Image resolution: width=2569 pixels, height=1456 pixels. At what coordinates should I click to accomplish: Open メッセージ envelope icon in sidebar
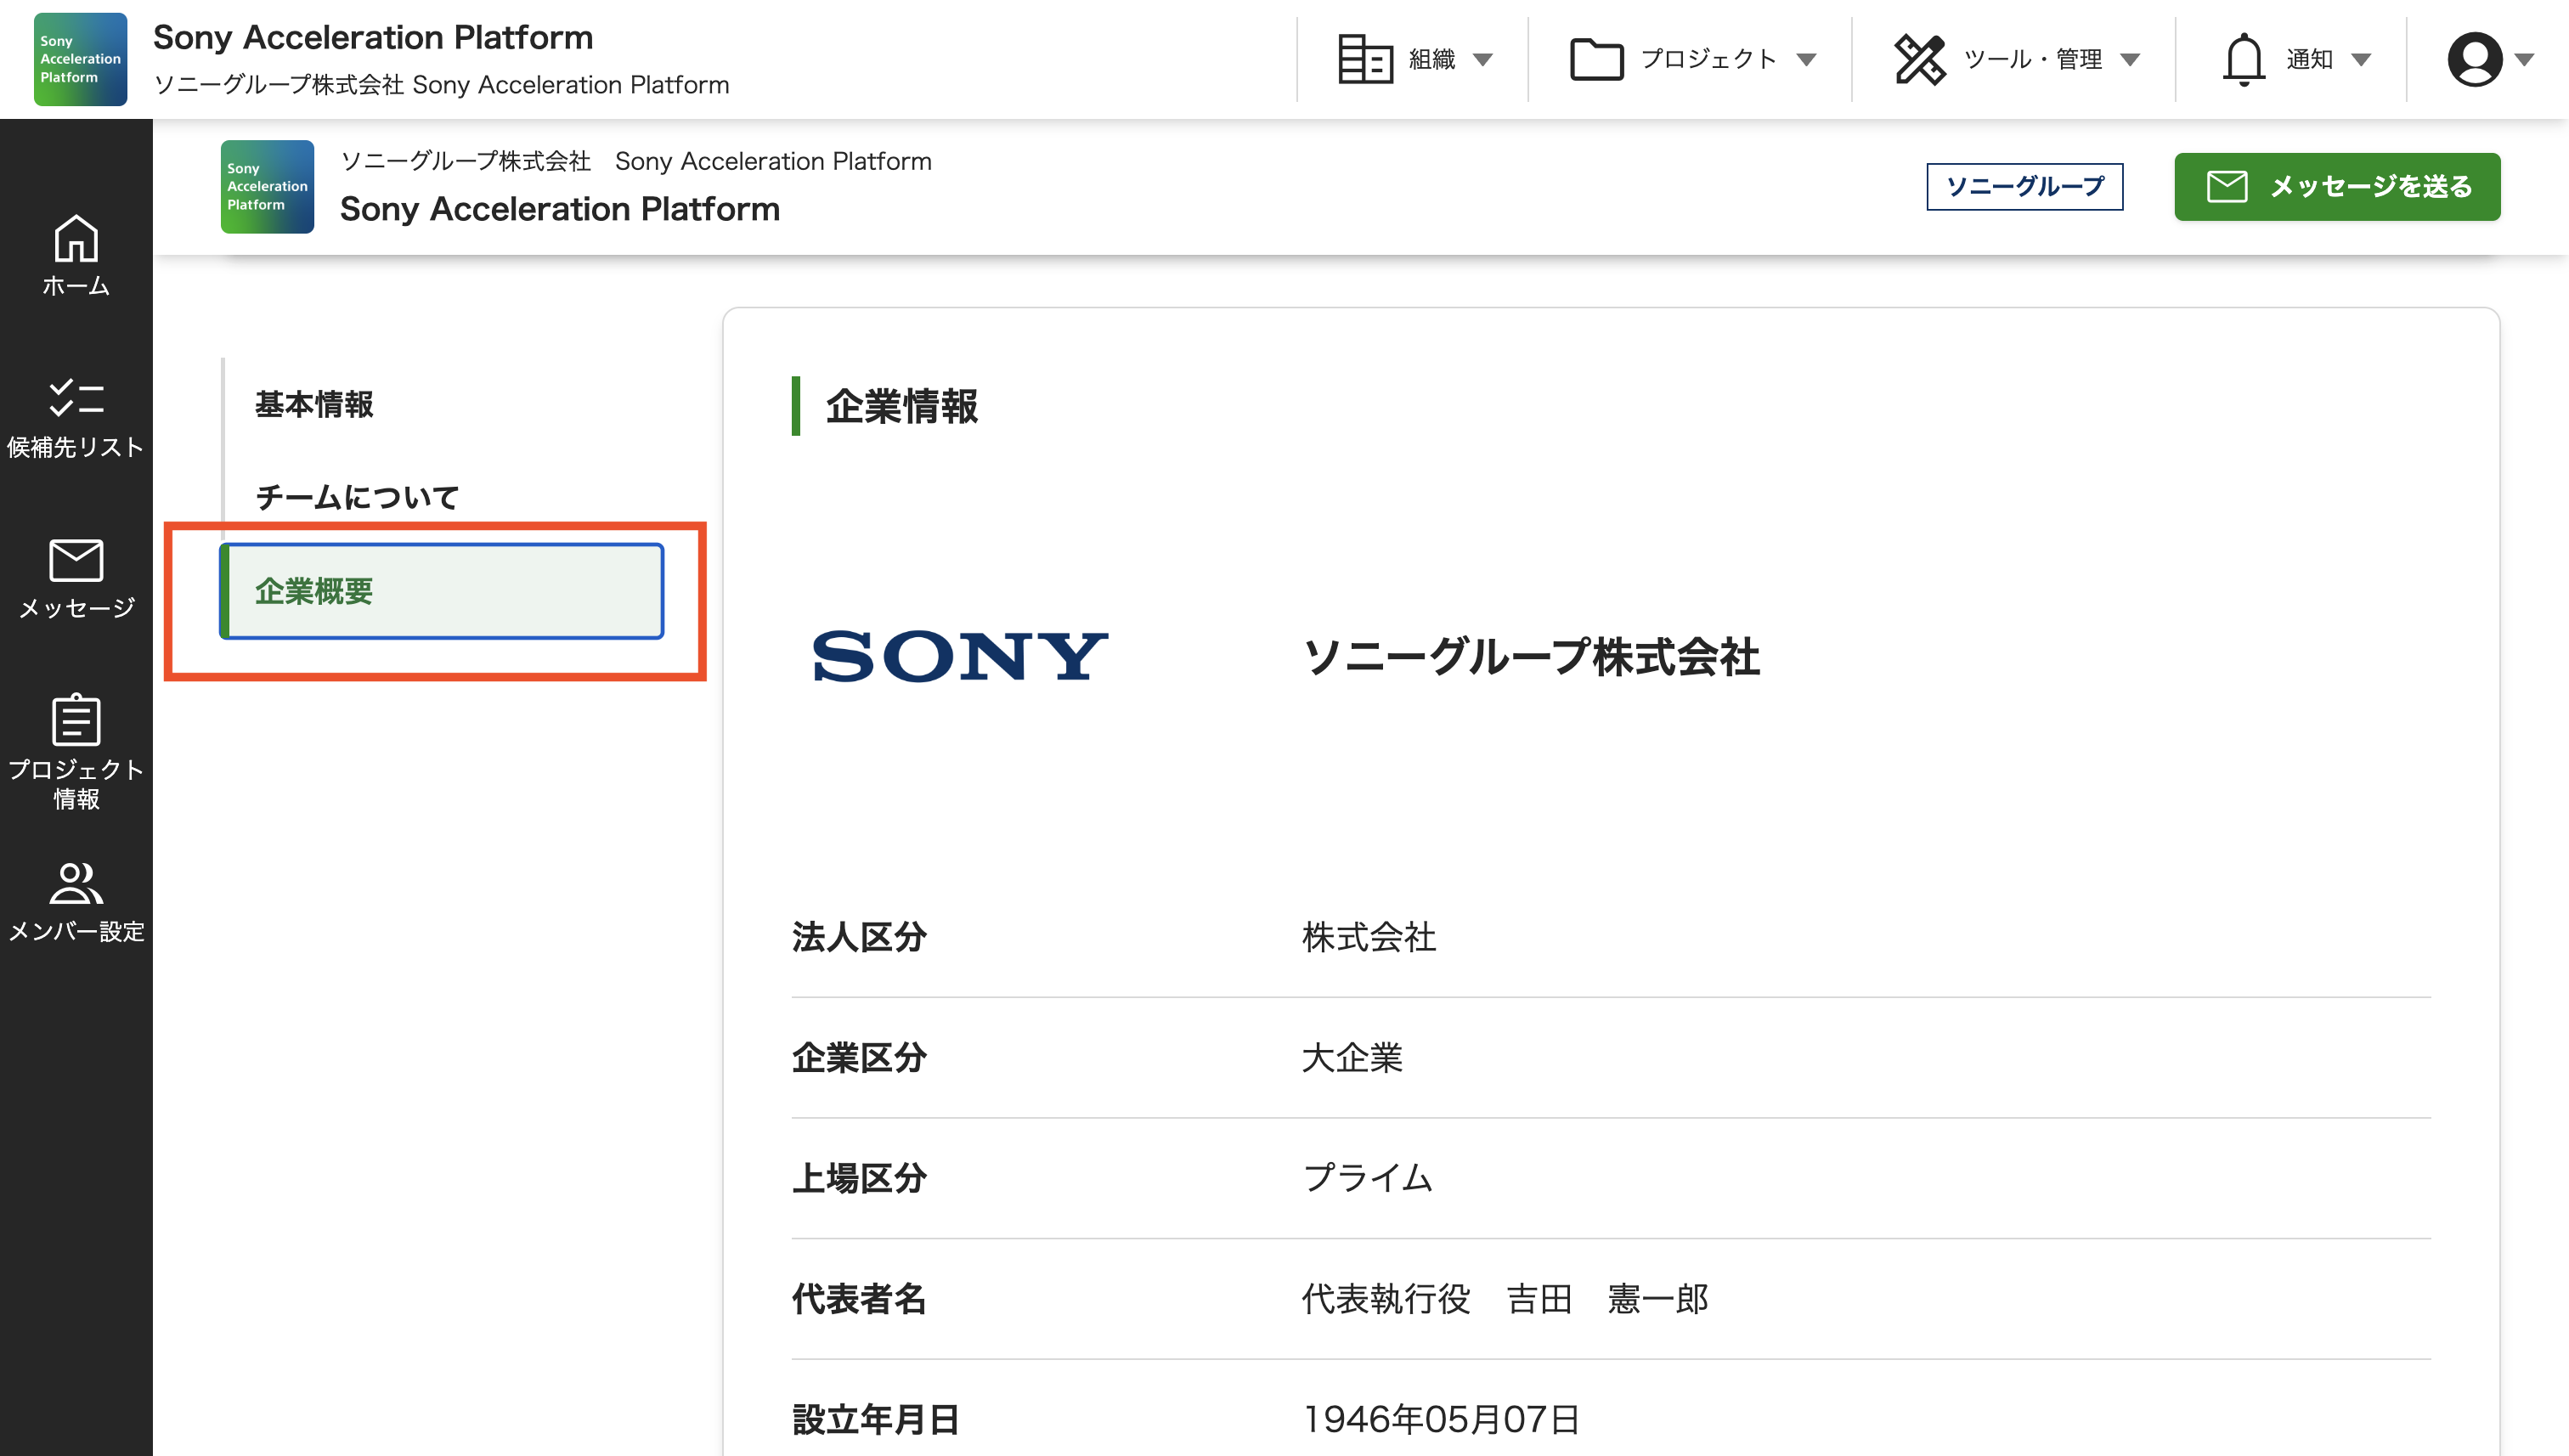coord(76,560)
